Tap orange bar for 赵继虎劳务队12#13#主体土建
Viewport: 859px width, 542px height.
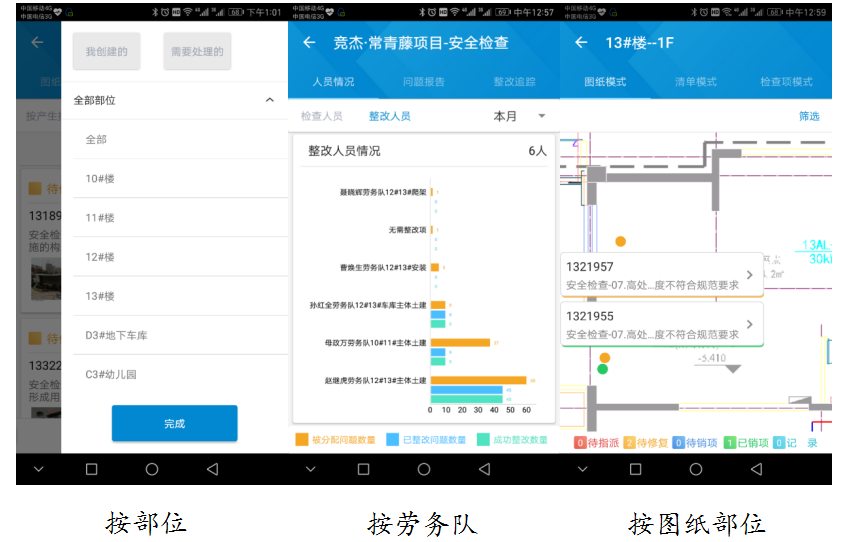pos(479,380)
